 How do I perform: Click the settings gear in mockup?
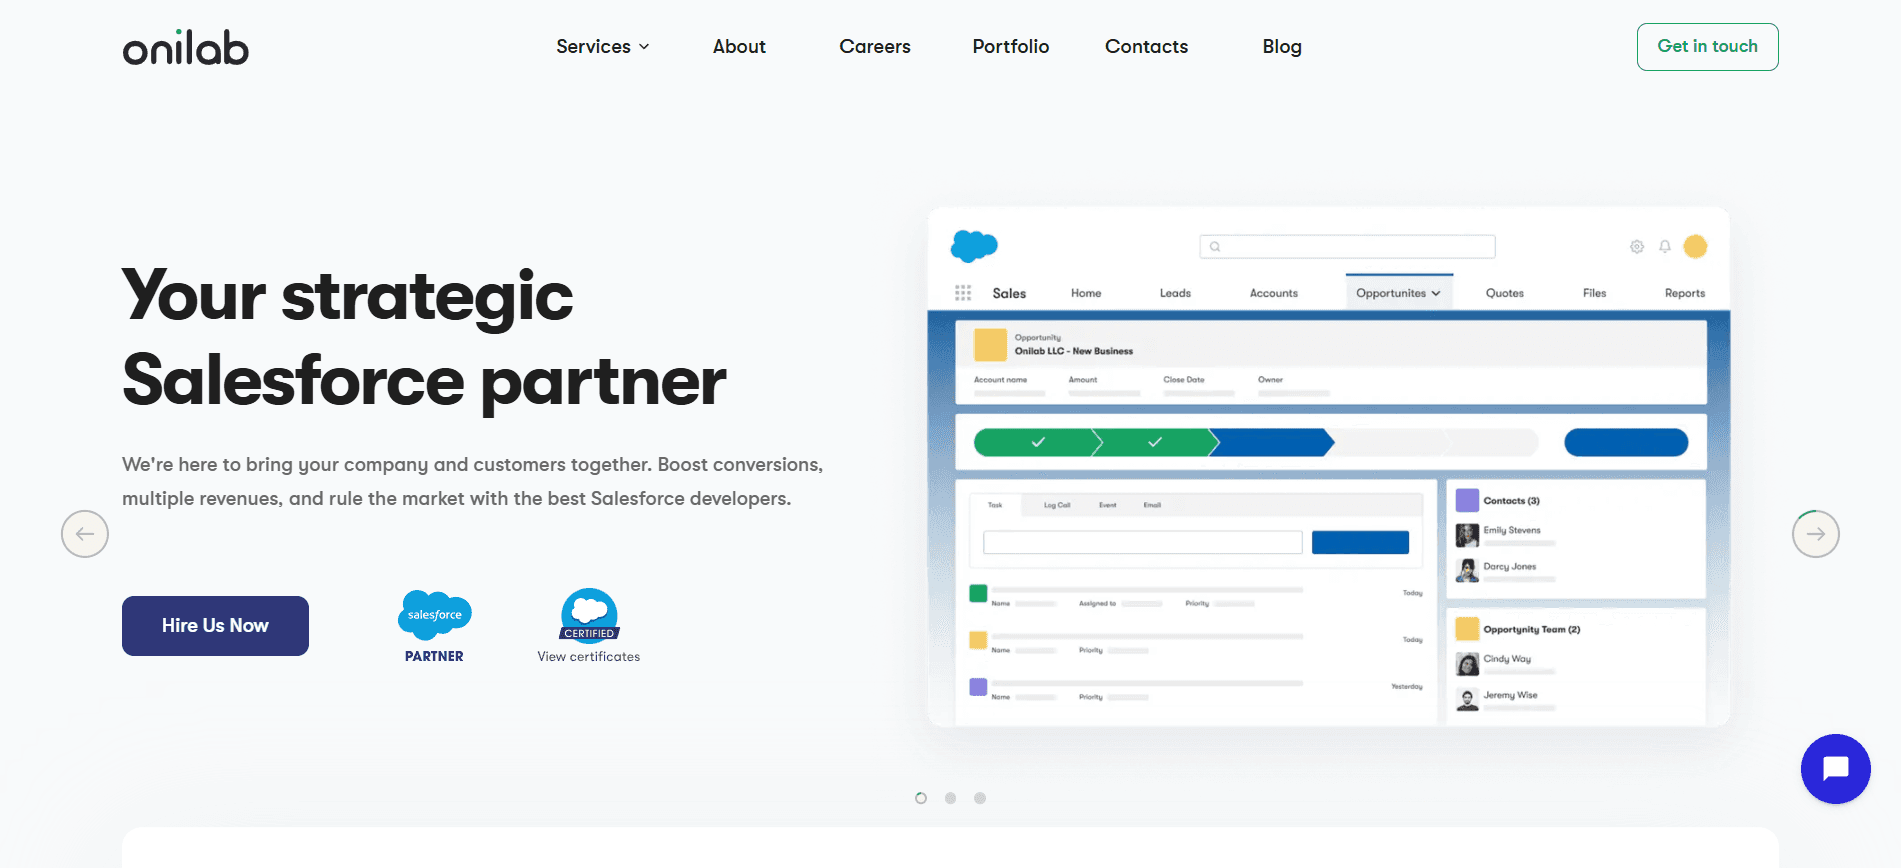[1637, 247]
